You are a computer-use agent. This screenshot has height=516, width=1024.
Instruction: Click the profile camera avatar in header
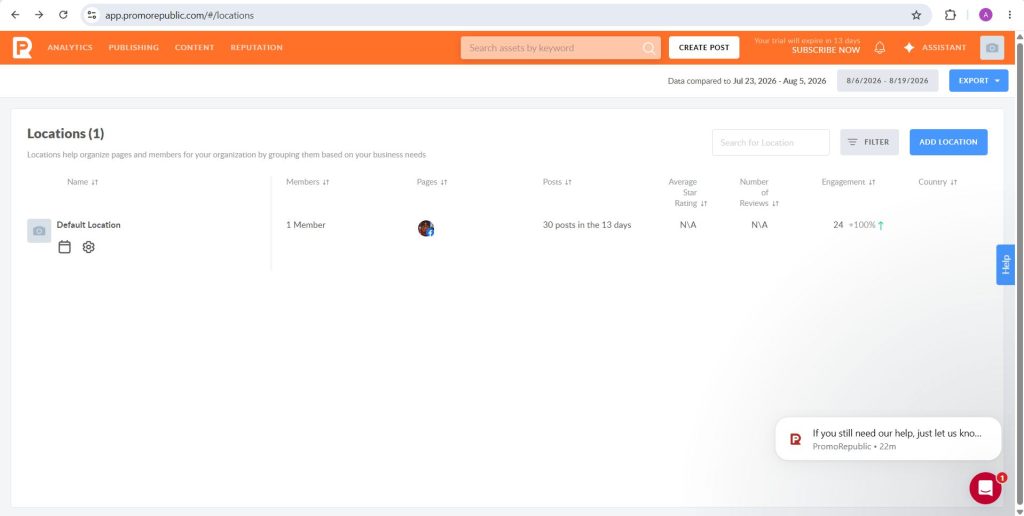tap(991, 48)
